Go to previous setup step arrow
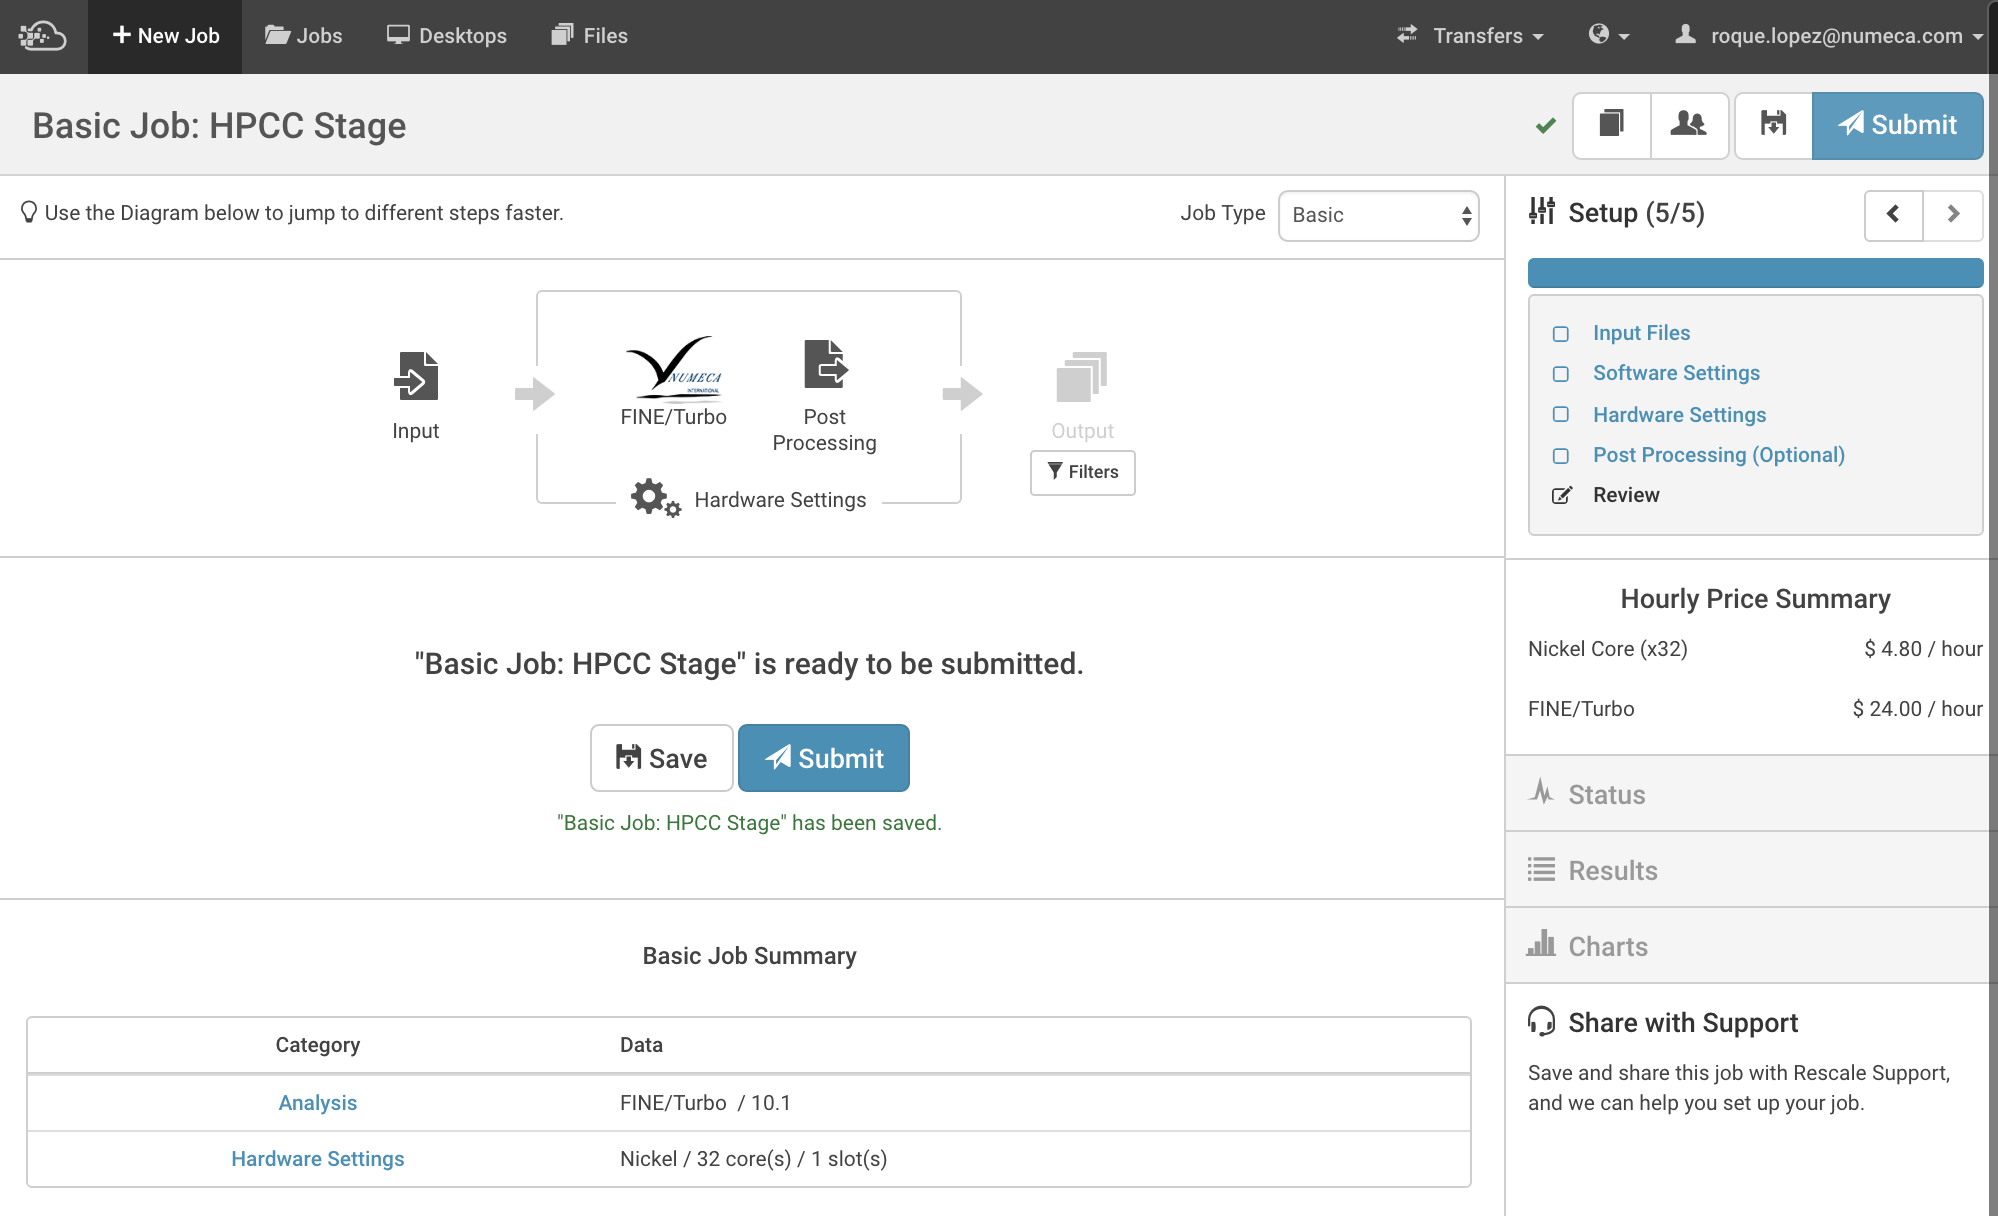1998x1216 pixels. click(x=1893, y=214)
